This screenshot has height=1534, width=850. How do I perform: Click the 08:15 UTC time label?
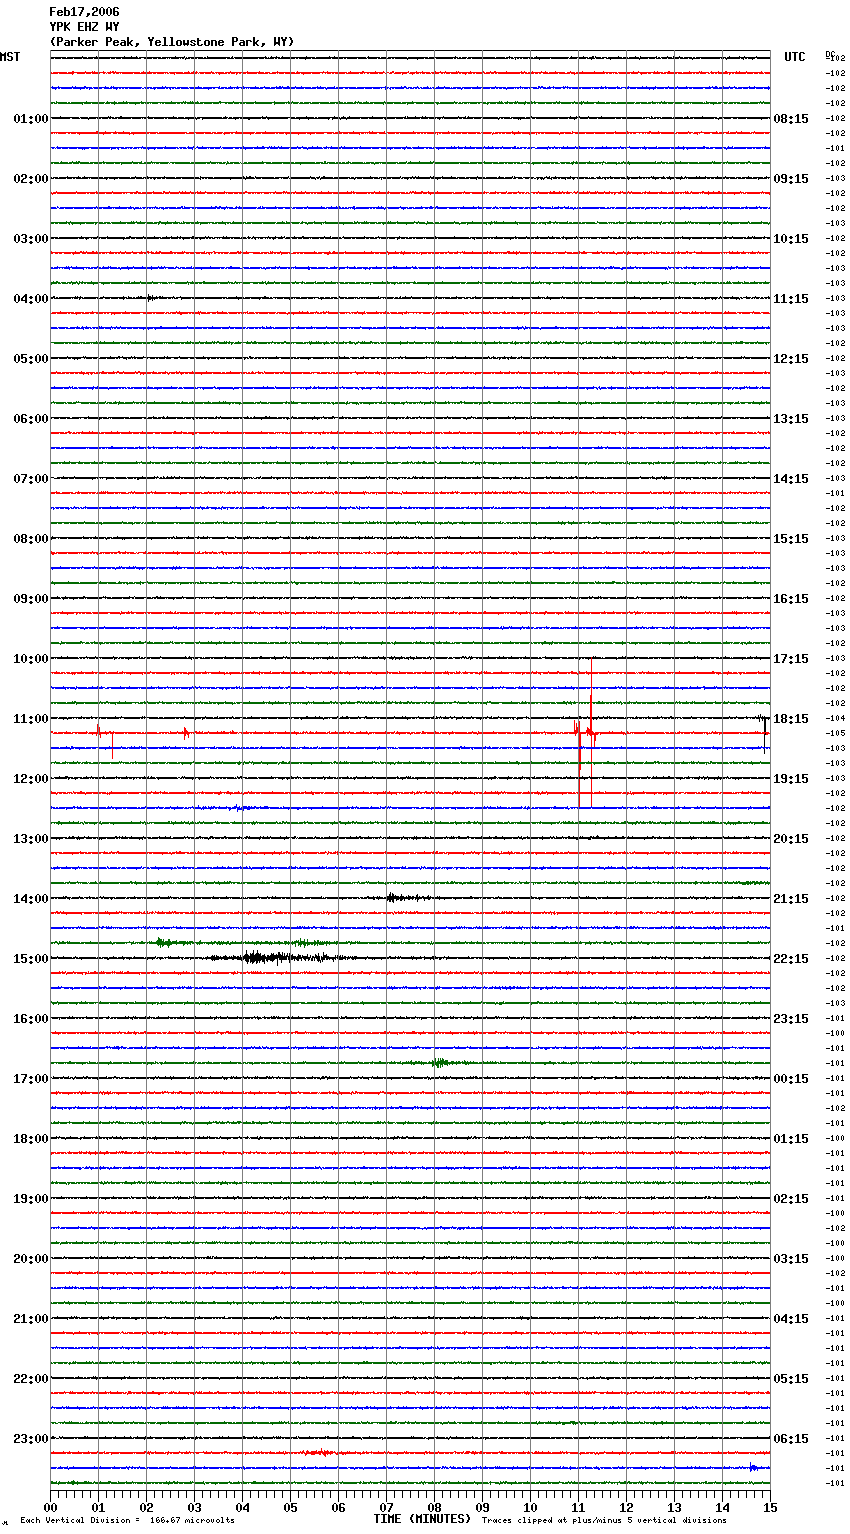tap(791, 119)
